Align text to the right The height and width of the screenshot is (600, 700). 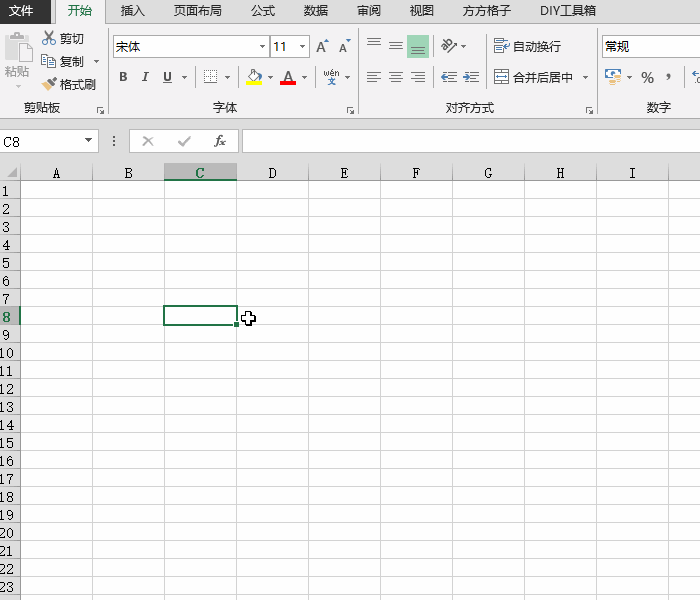pyautogui.click(x=418, y=77)
